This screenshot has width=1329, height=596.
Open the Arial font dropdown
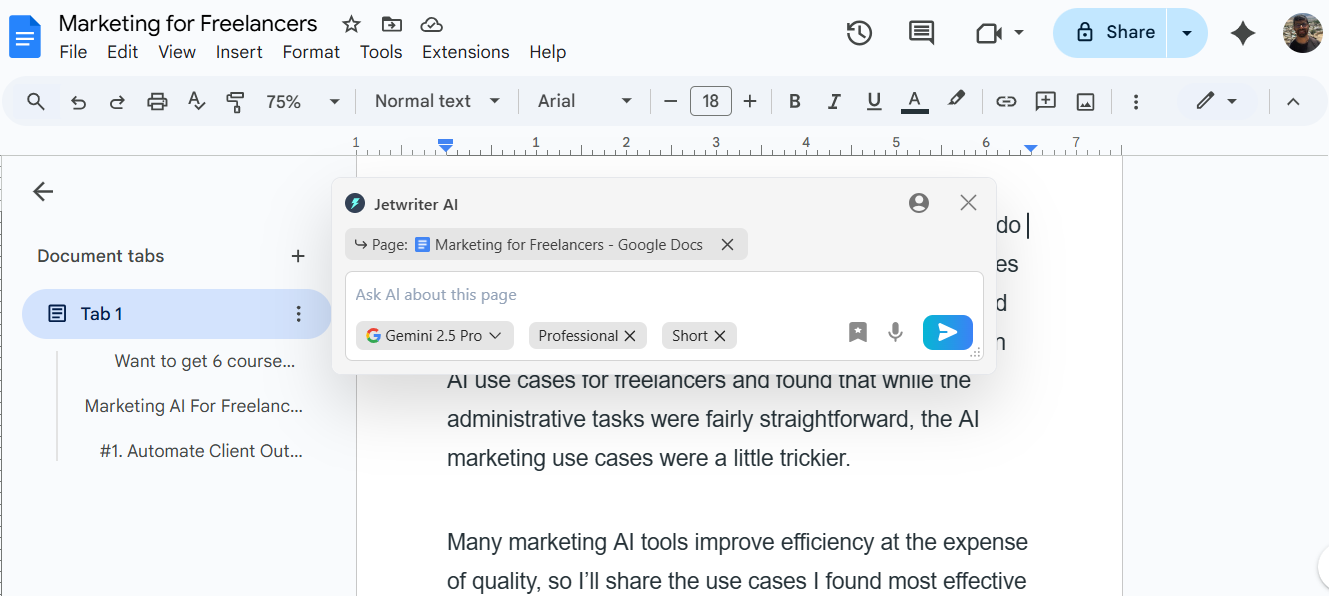click(585, 101)
